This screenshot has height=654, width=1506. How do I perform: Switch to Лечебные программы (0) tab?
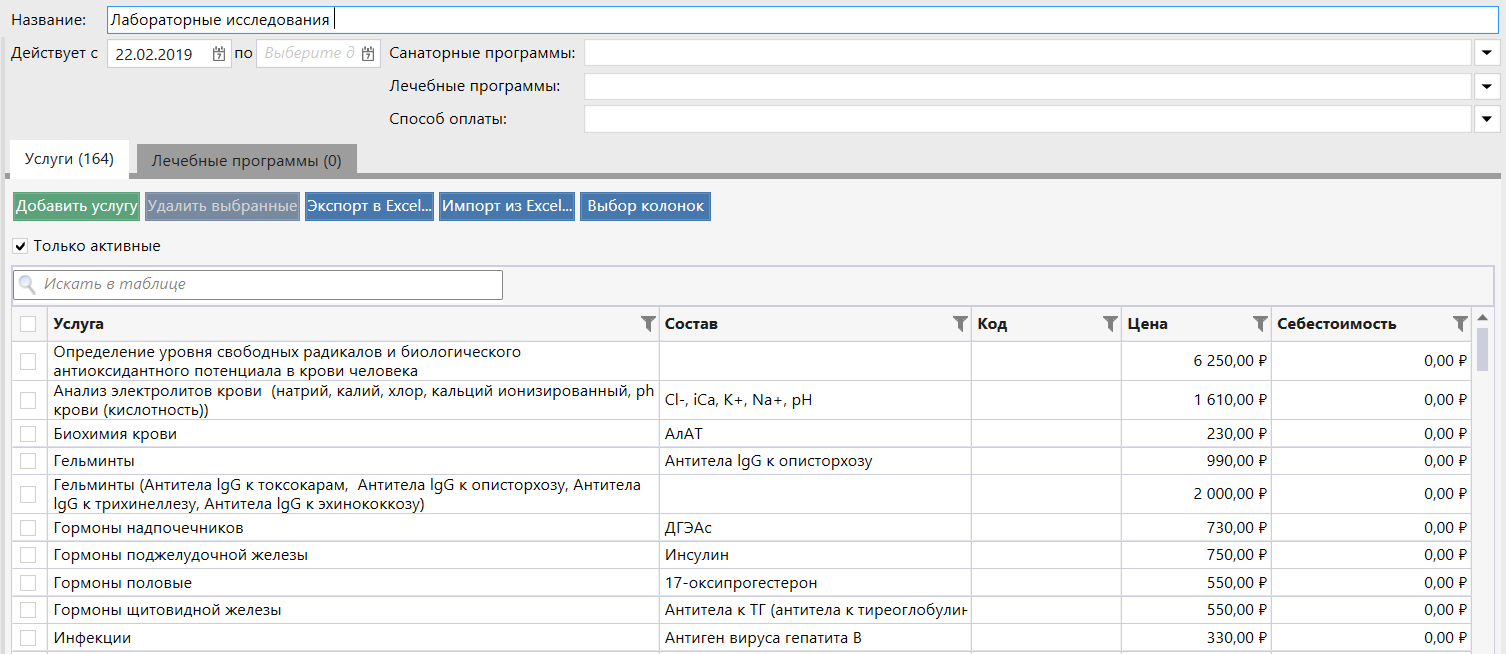pyautogui.click(x=246, y=160)
